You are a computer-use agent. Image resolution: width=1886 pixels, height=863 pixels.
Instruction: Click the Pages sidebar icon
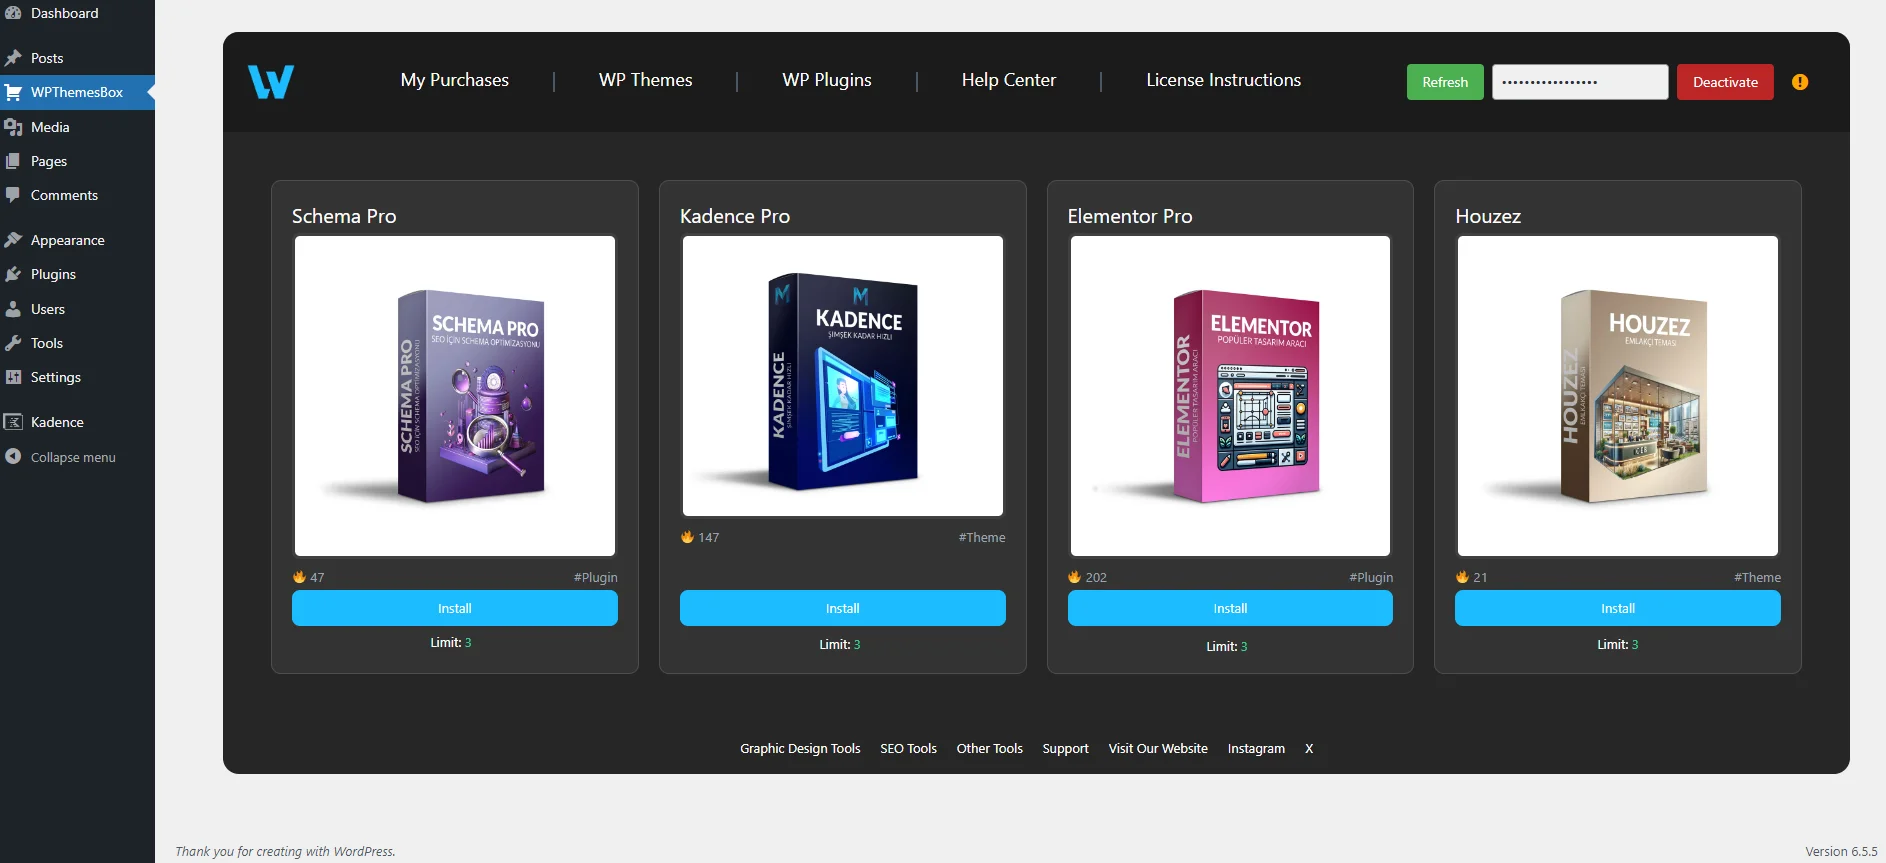click(13, 161)
